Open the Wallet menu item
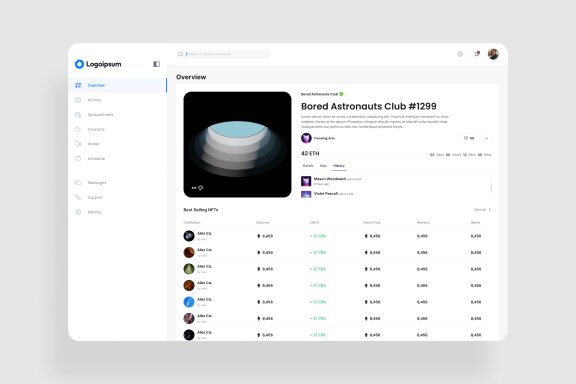Screen dimensions: 576x384 click(x=118, y=144)
